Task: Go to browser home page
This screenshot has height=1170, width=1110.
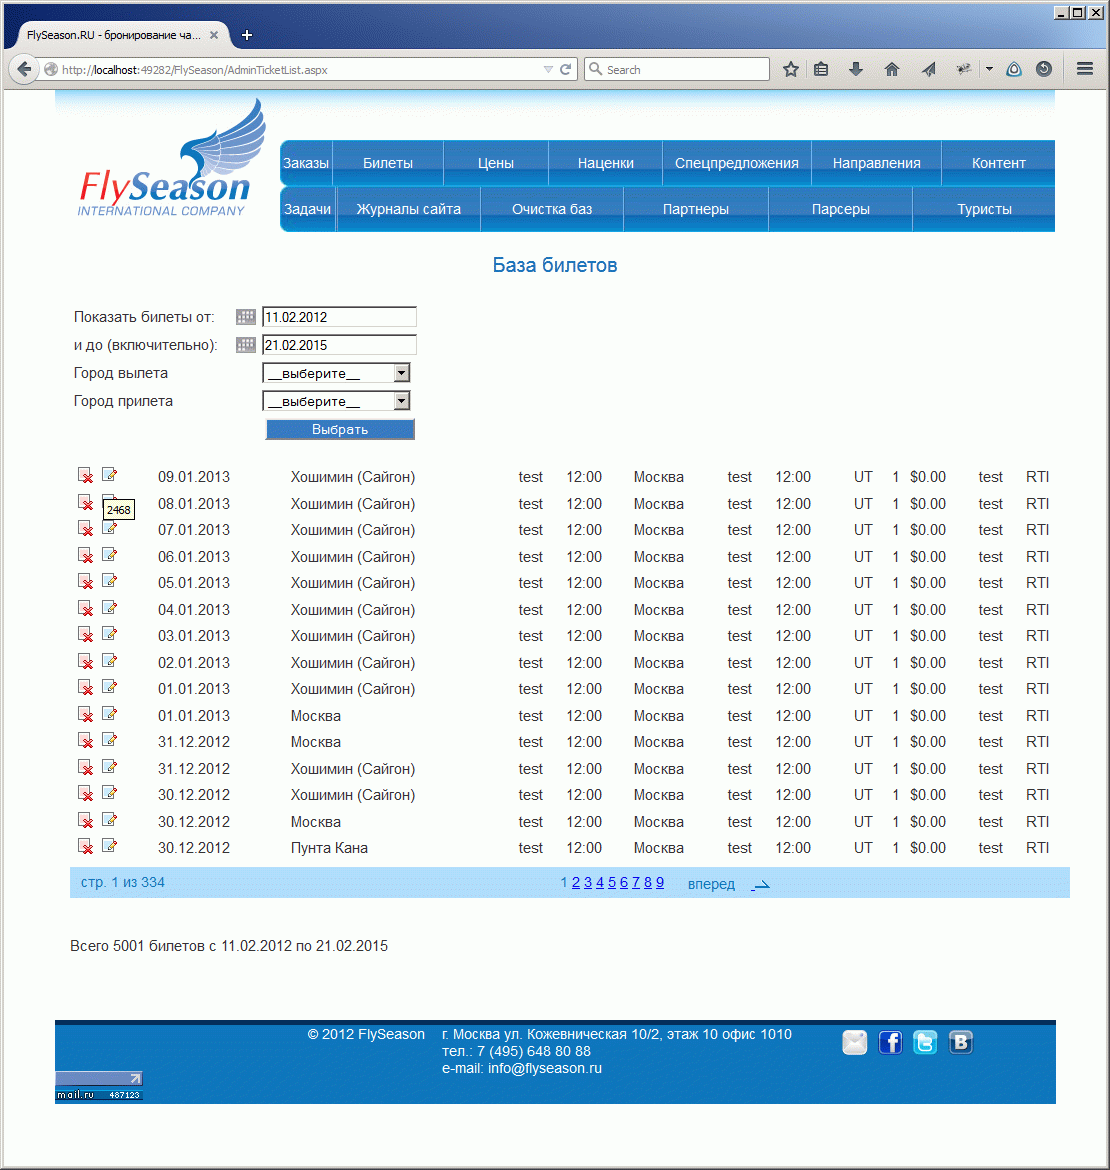Action: point(891,69)
